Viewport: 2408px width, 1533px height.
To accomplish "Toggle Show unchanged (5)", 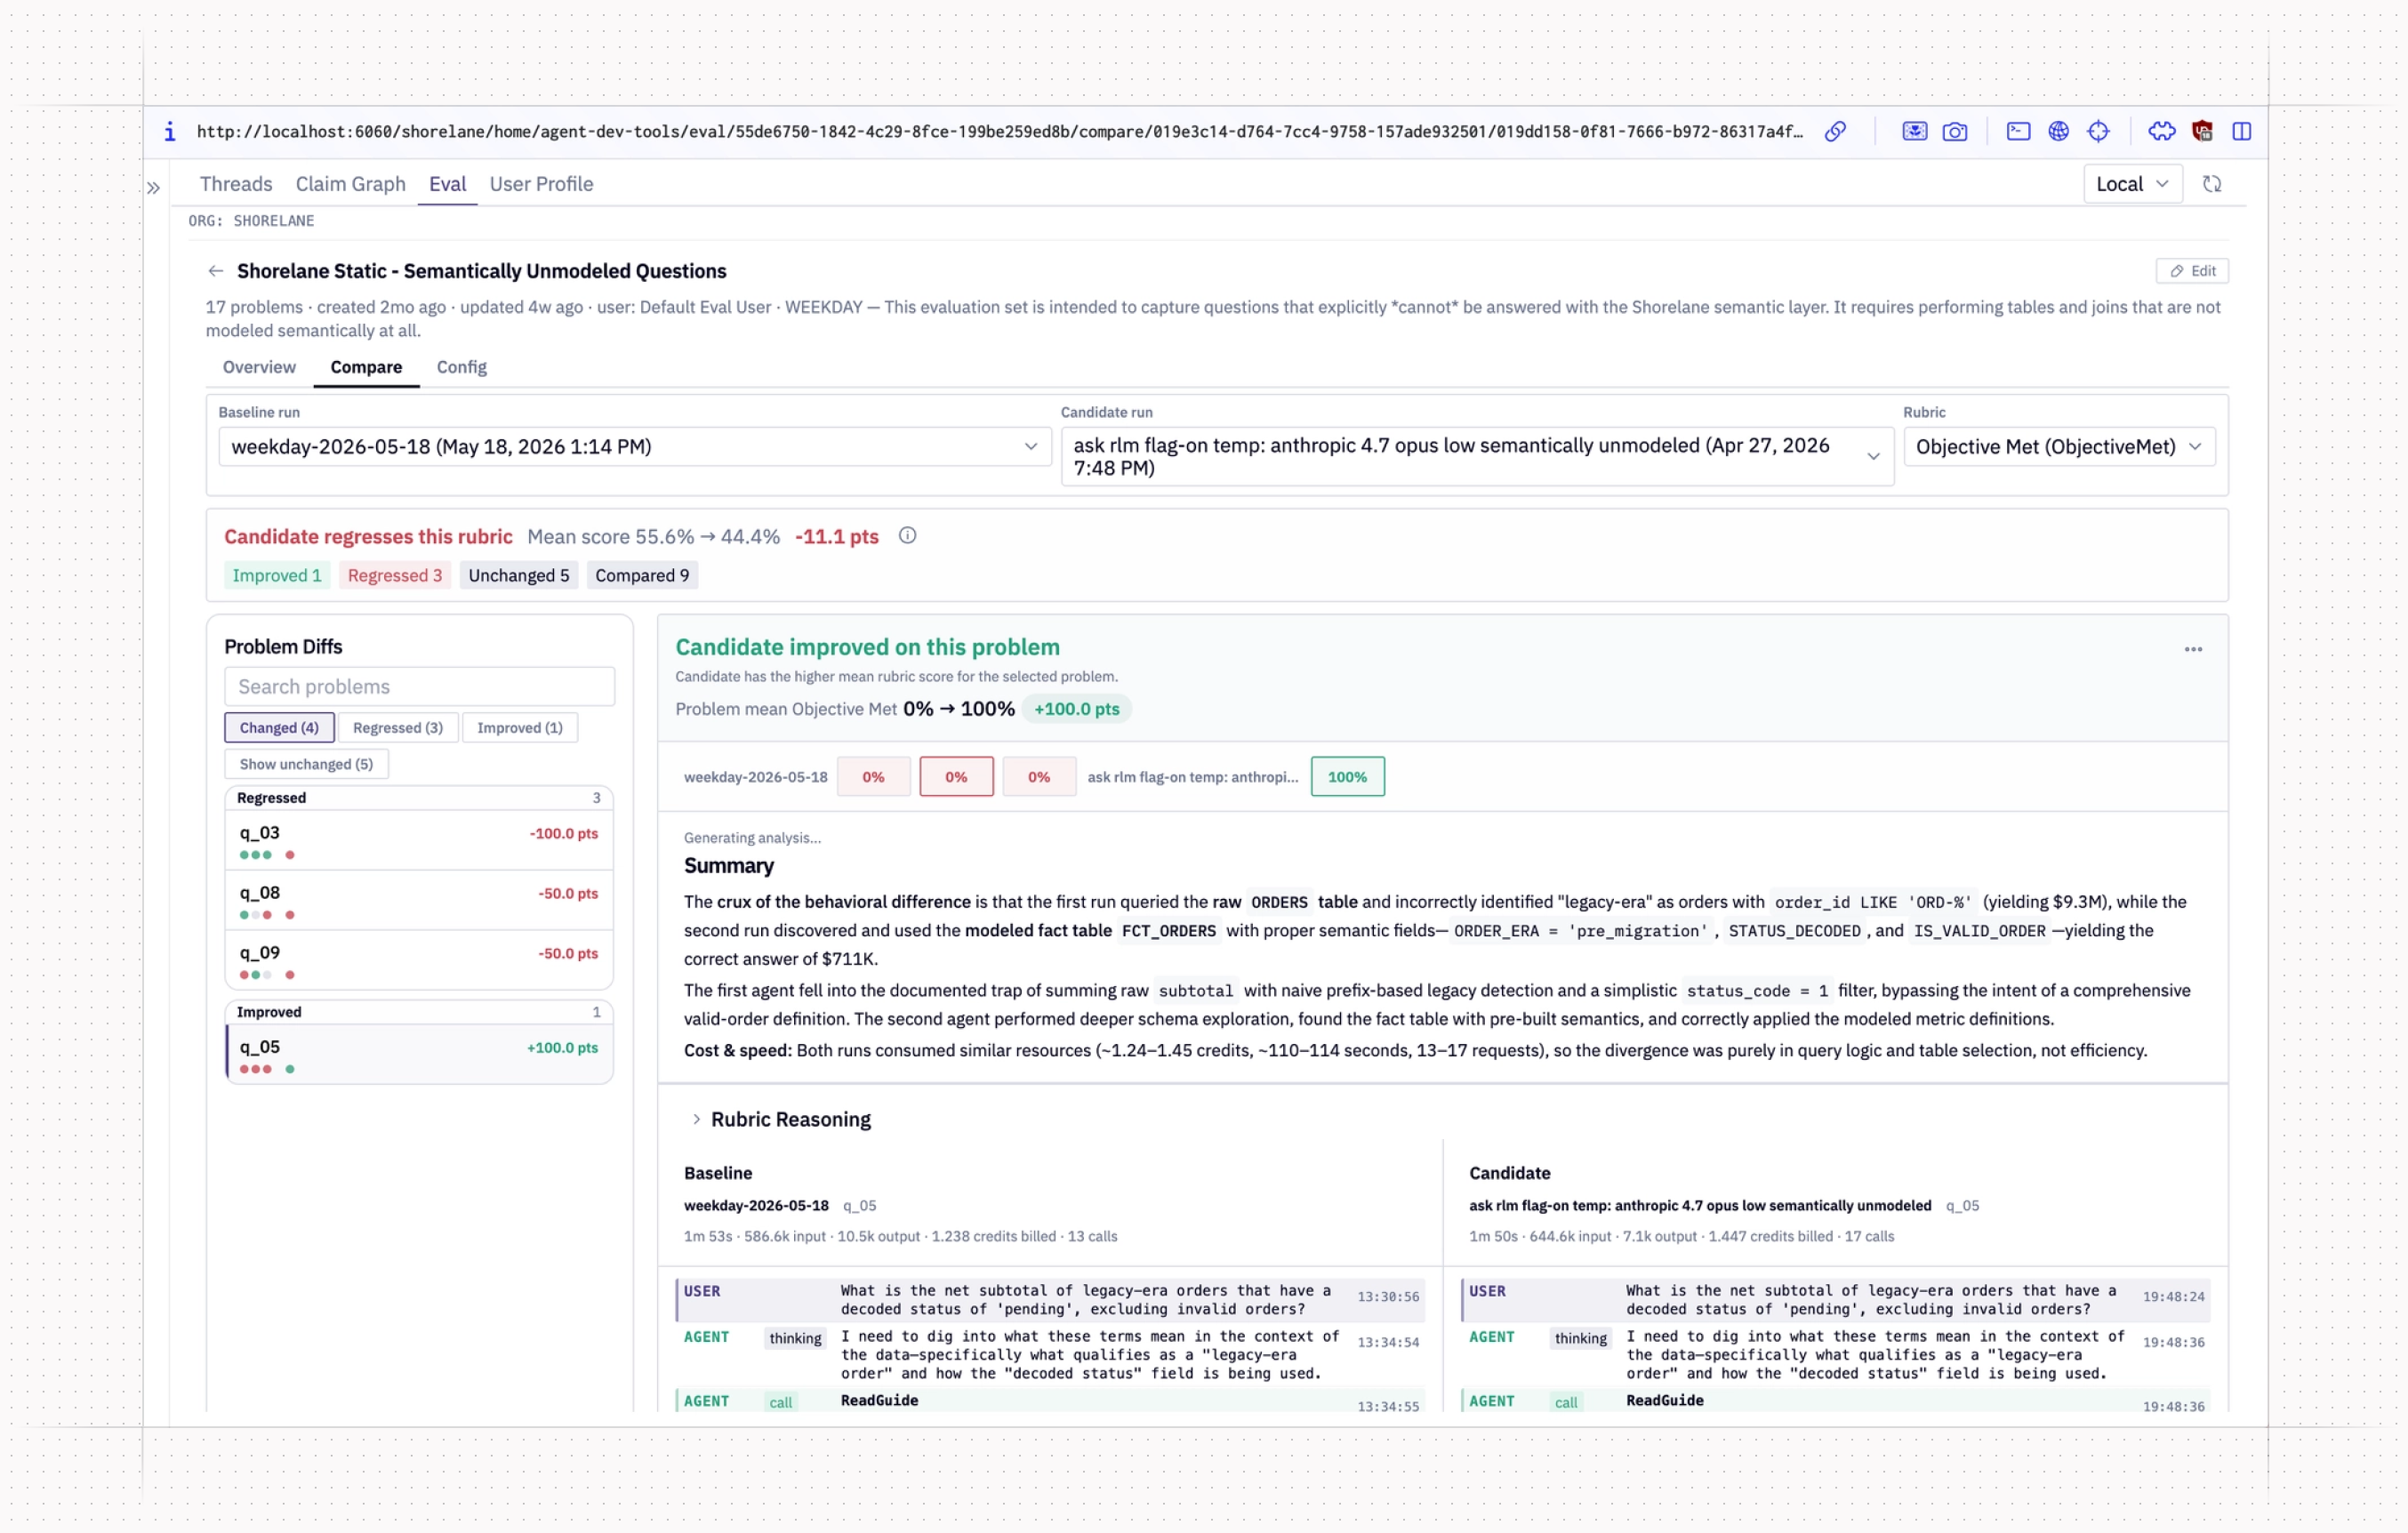I will point(306,764).
